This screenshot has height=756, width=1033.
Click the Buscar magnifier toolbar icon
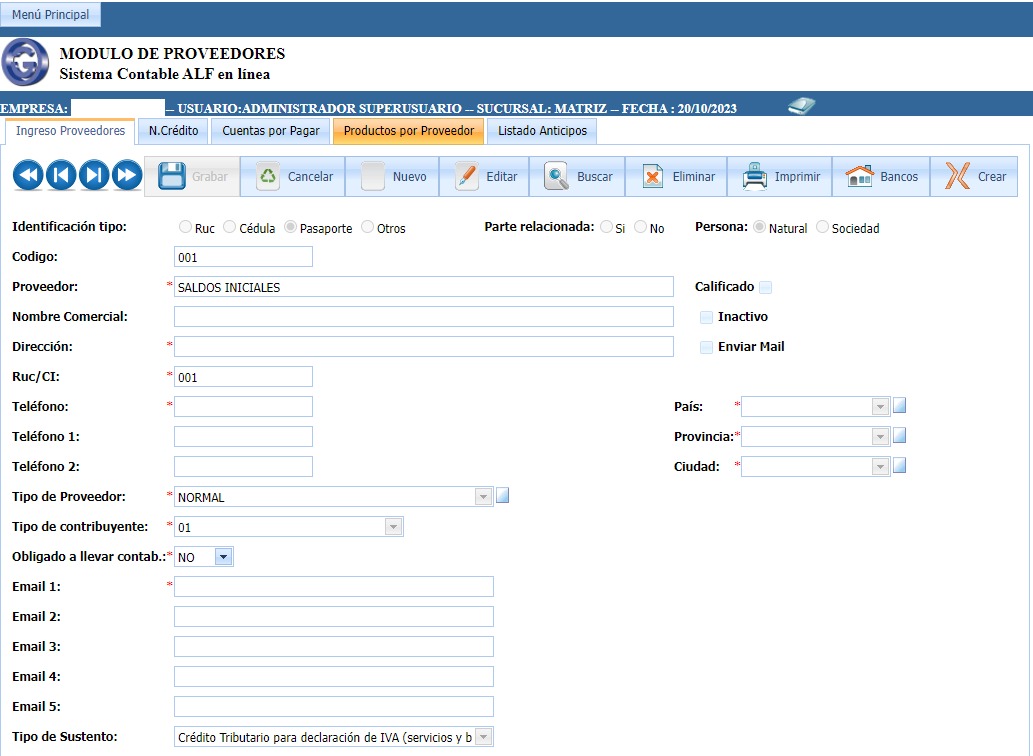point(557,177)
